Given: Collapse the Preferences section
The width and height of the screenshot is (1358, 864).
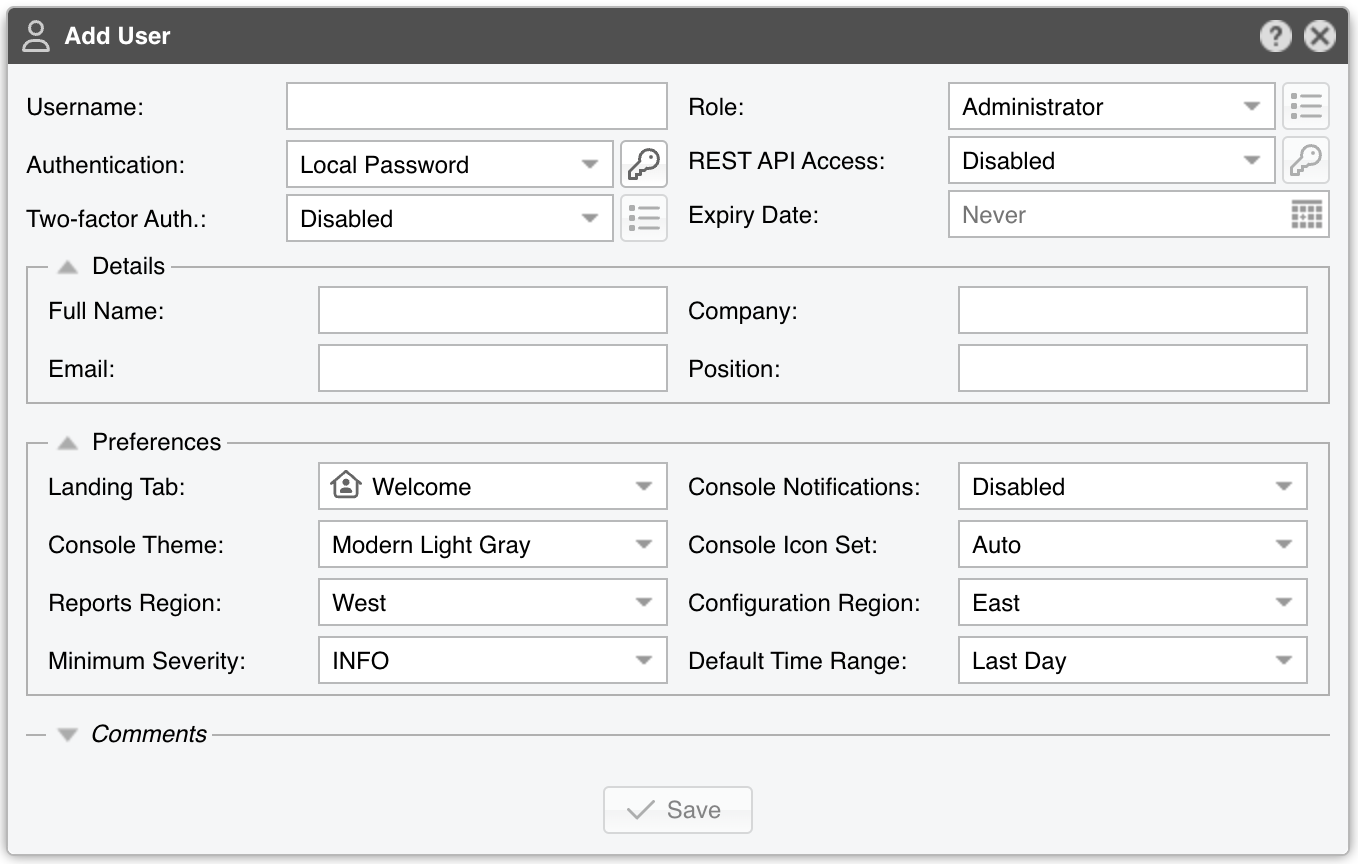Looking at the screenshot, I should 67,442.
